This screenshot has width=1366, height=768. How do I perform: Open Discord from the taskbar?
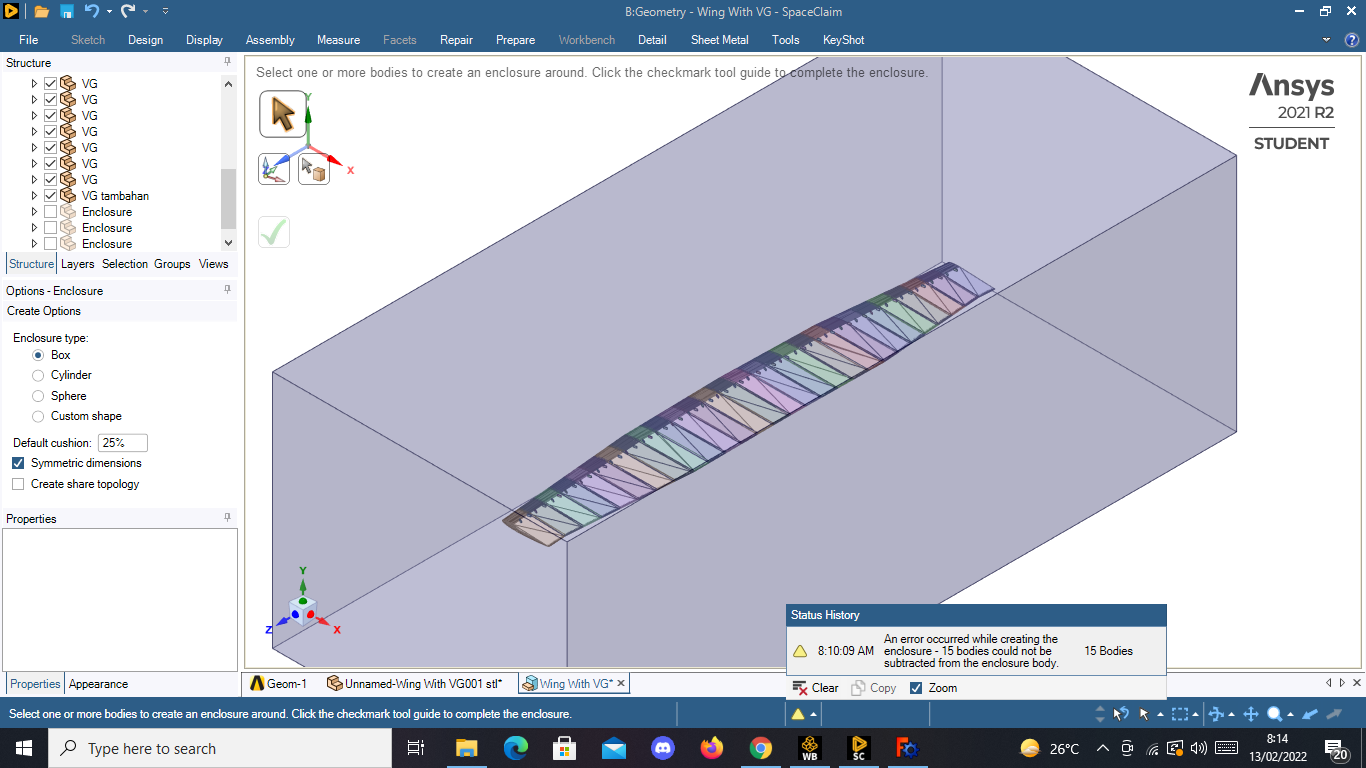[x=663, y=748]
